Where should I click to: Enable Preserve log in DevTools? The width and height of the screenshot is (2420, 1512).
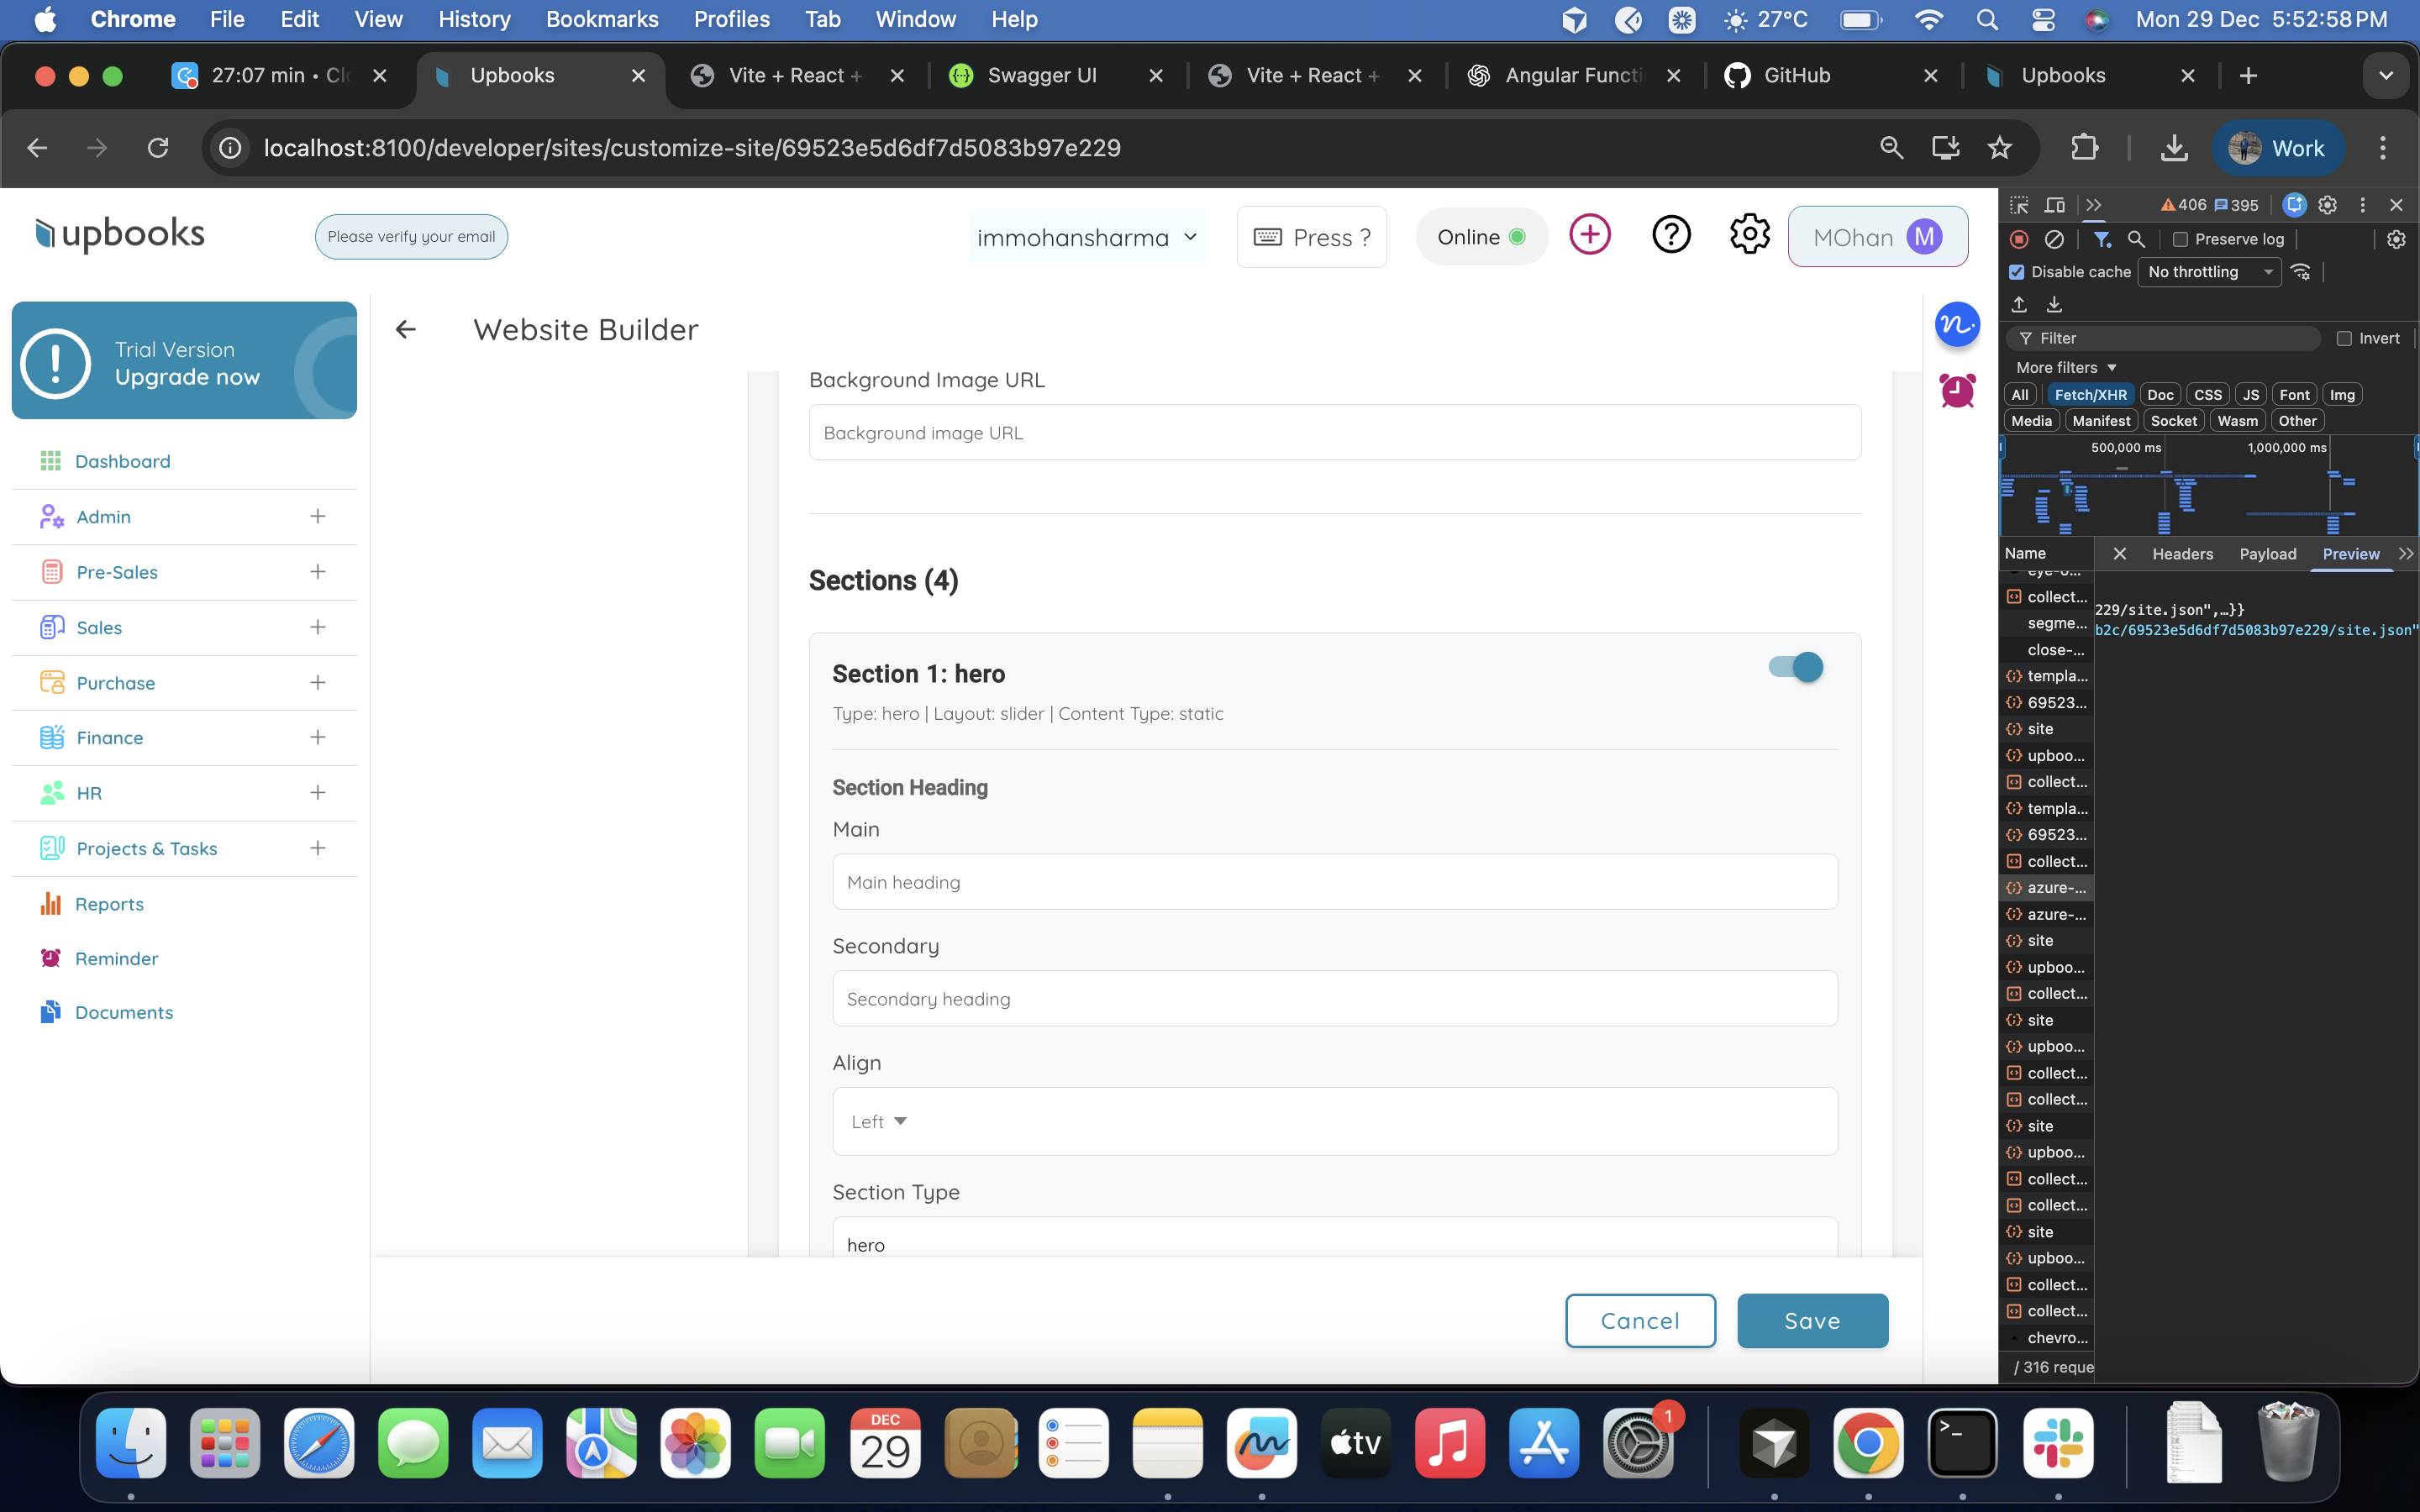pyautogui.click(x=2180, y=239)
